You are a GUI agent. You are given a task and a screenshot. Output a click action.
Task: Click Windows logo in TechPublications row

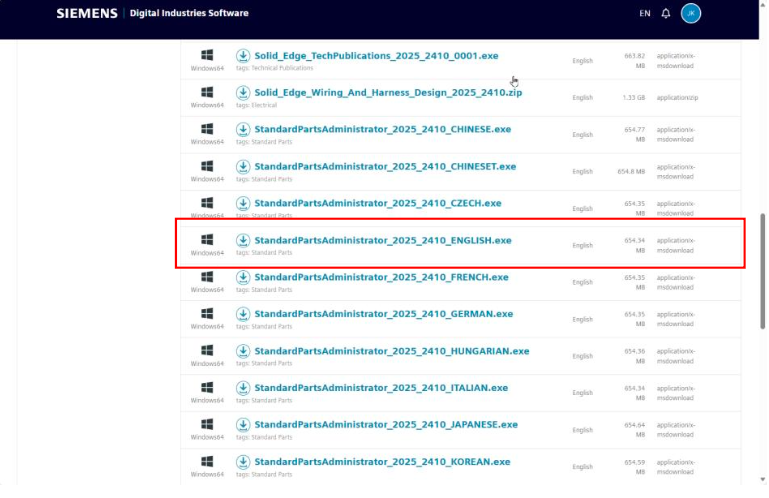point(207,55)
